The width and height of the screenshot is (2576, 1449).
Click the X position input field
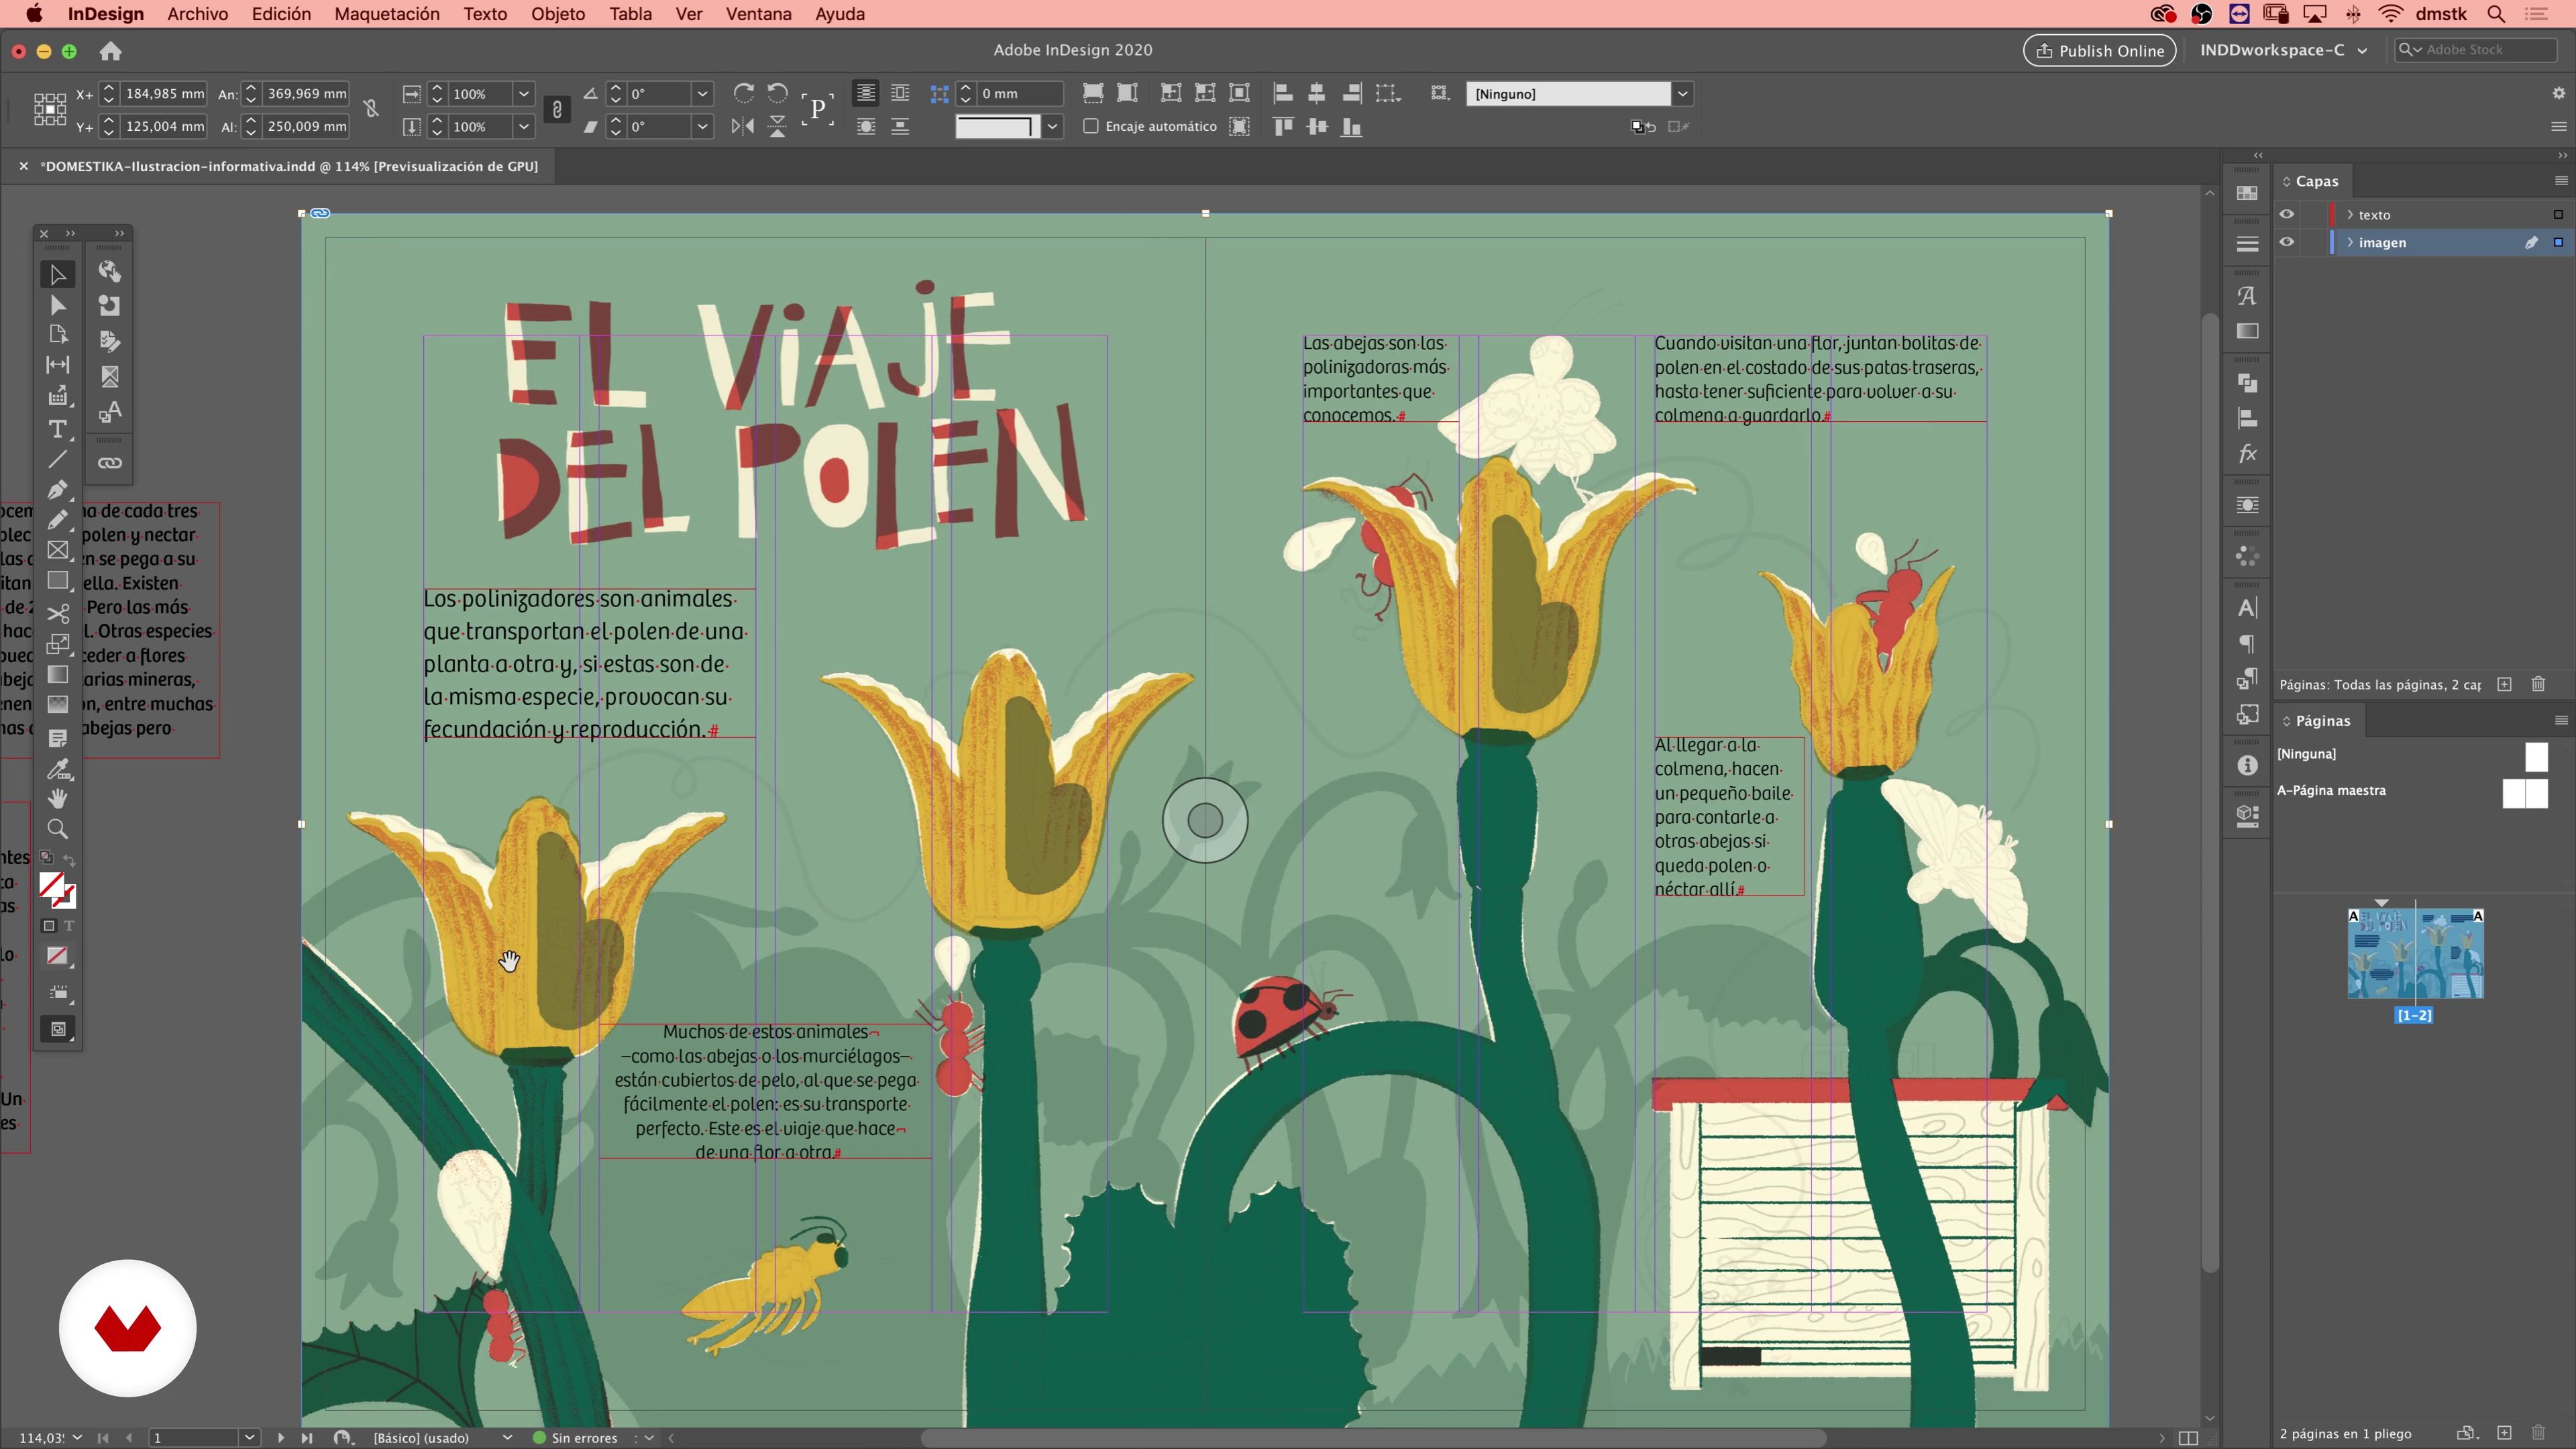click(x=164, y=94)
